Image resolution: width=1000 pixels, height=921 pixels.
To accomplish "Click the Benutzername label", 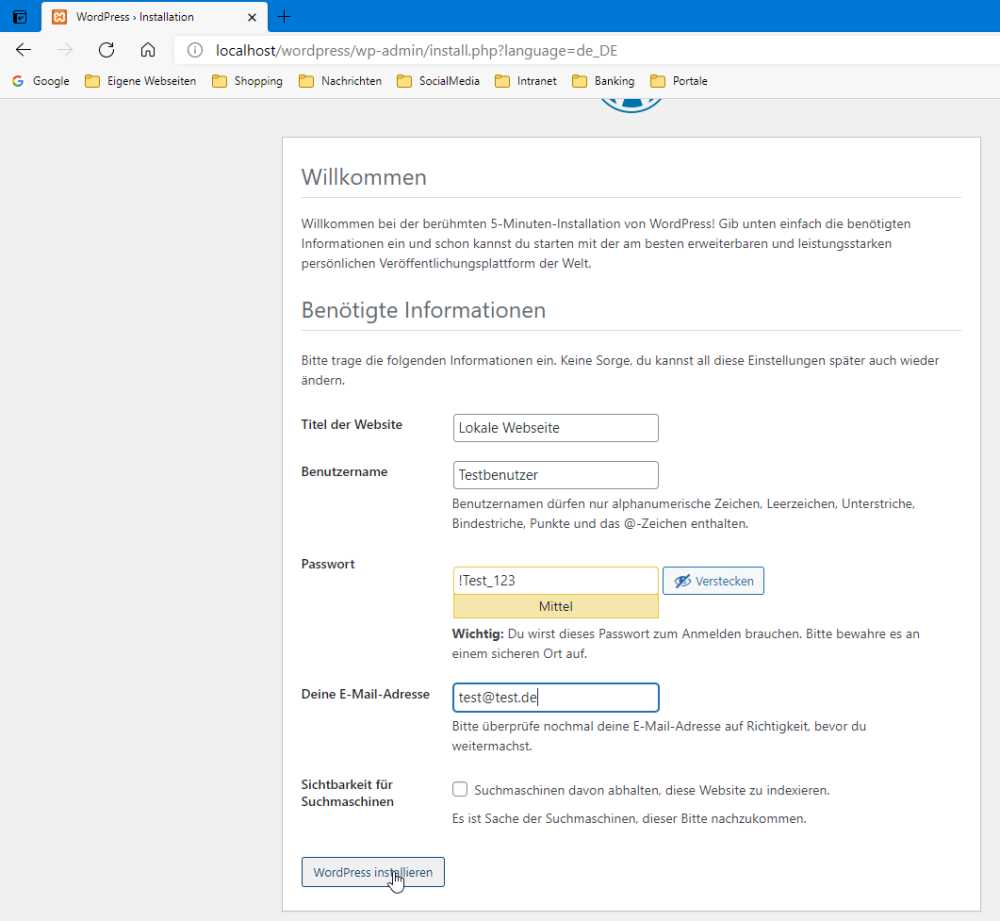I will [344, 472].
